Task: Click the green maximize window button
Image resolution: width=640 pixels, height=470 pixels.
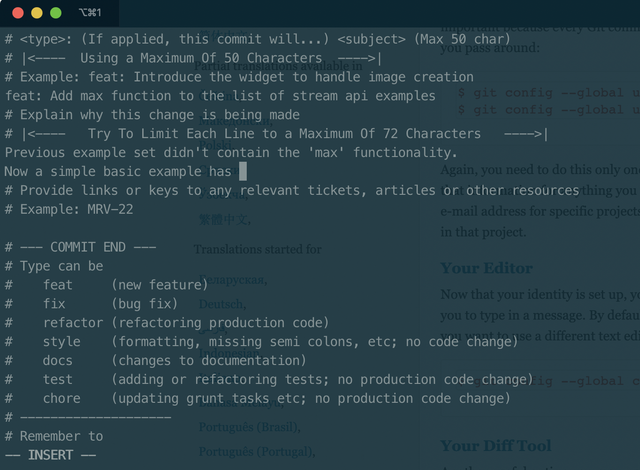Action: coord(56,13)
